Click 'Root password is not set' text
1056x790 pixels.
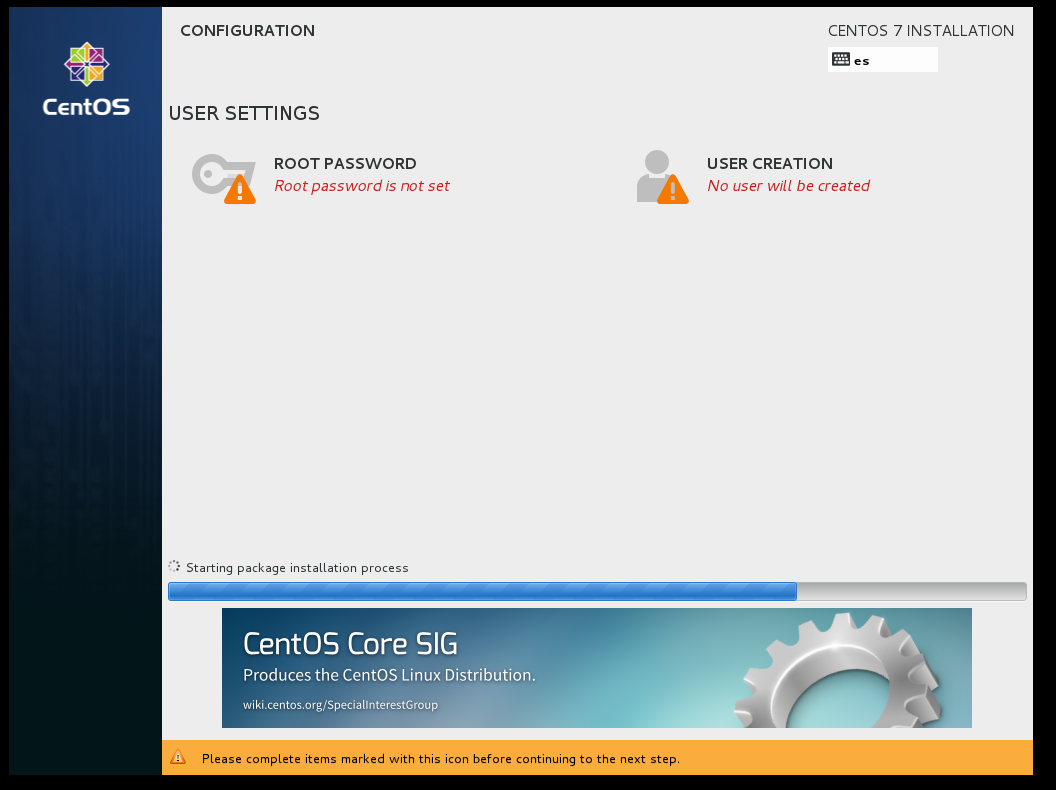pos(362,186)
